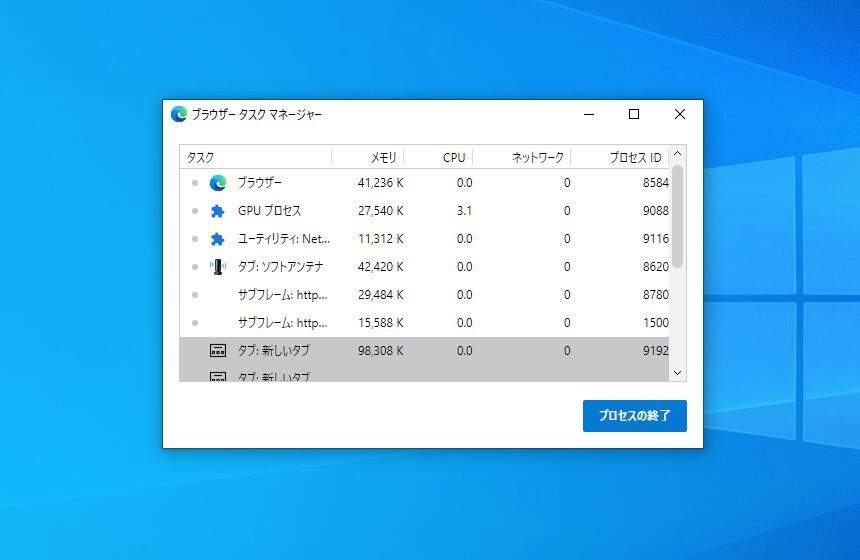Click the vertical scrollbar thumb
The width and height of the screenshot is (860, 560).
678,216
